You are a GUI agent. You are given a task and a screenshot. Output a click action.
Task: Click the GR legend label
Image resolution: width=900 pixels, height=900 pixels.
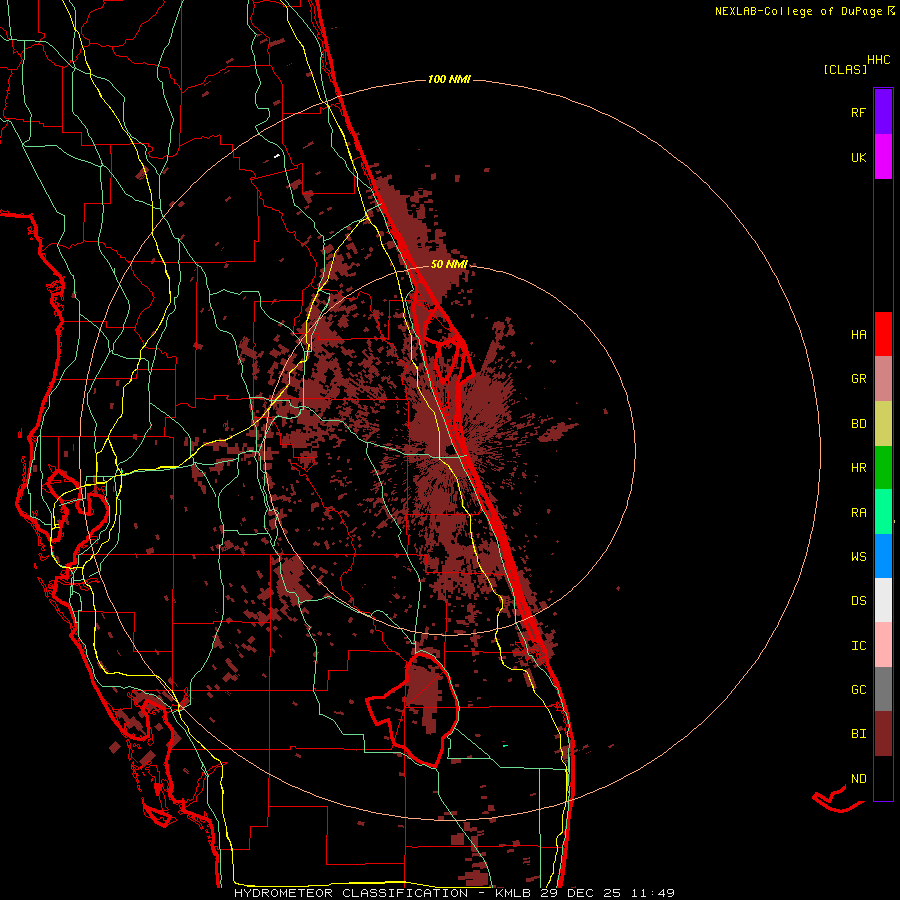pos(858,379)
